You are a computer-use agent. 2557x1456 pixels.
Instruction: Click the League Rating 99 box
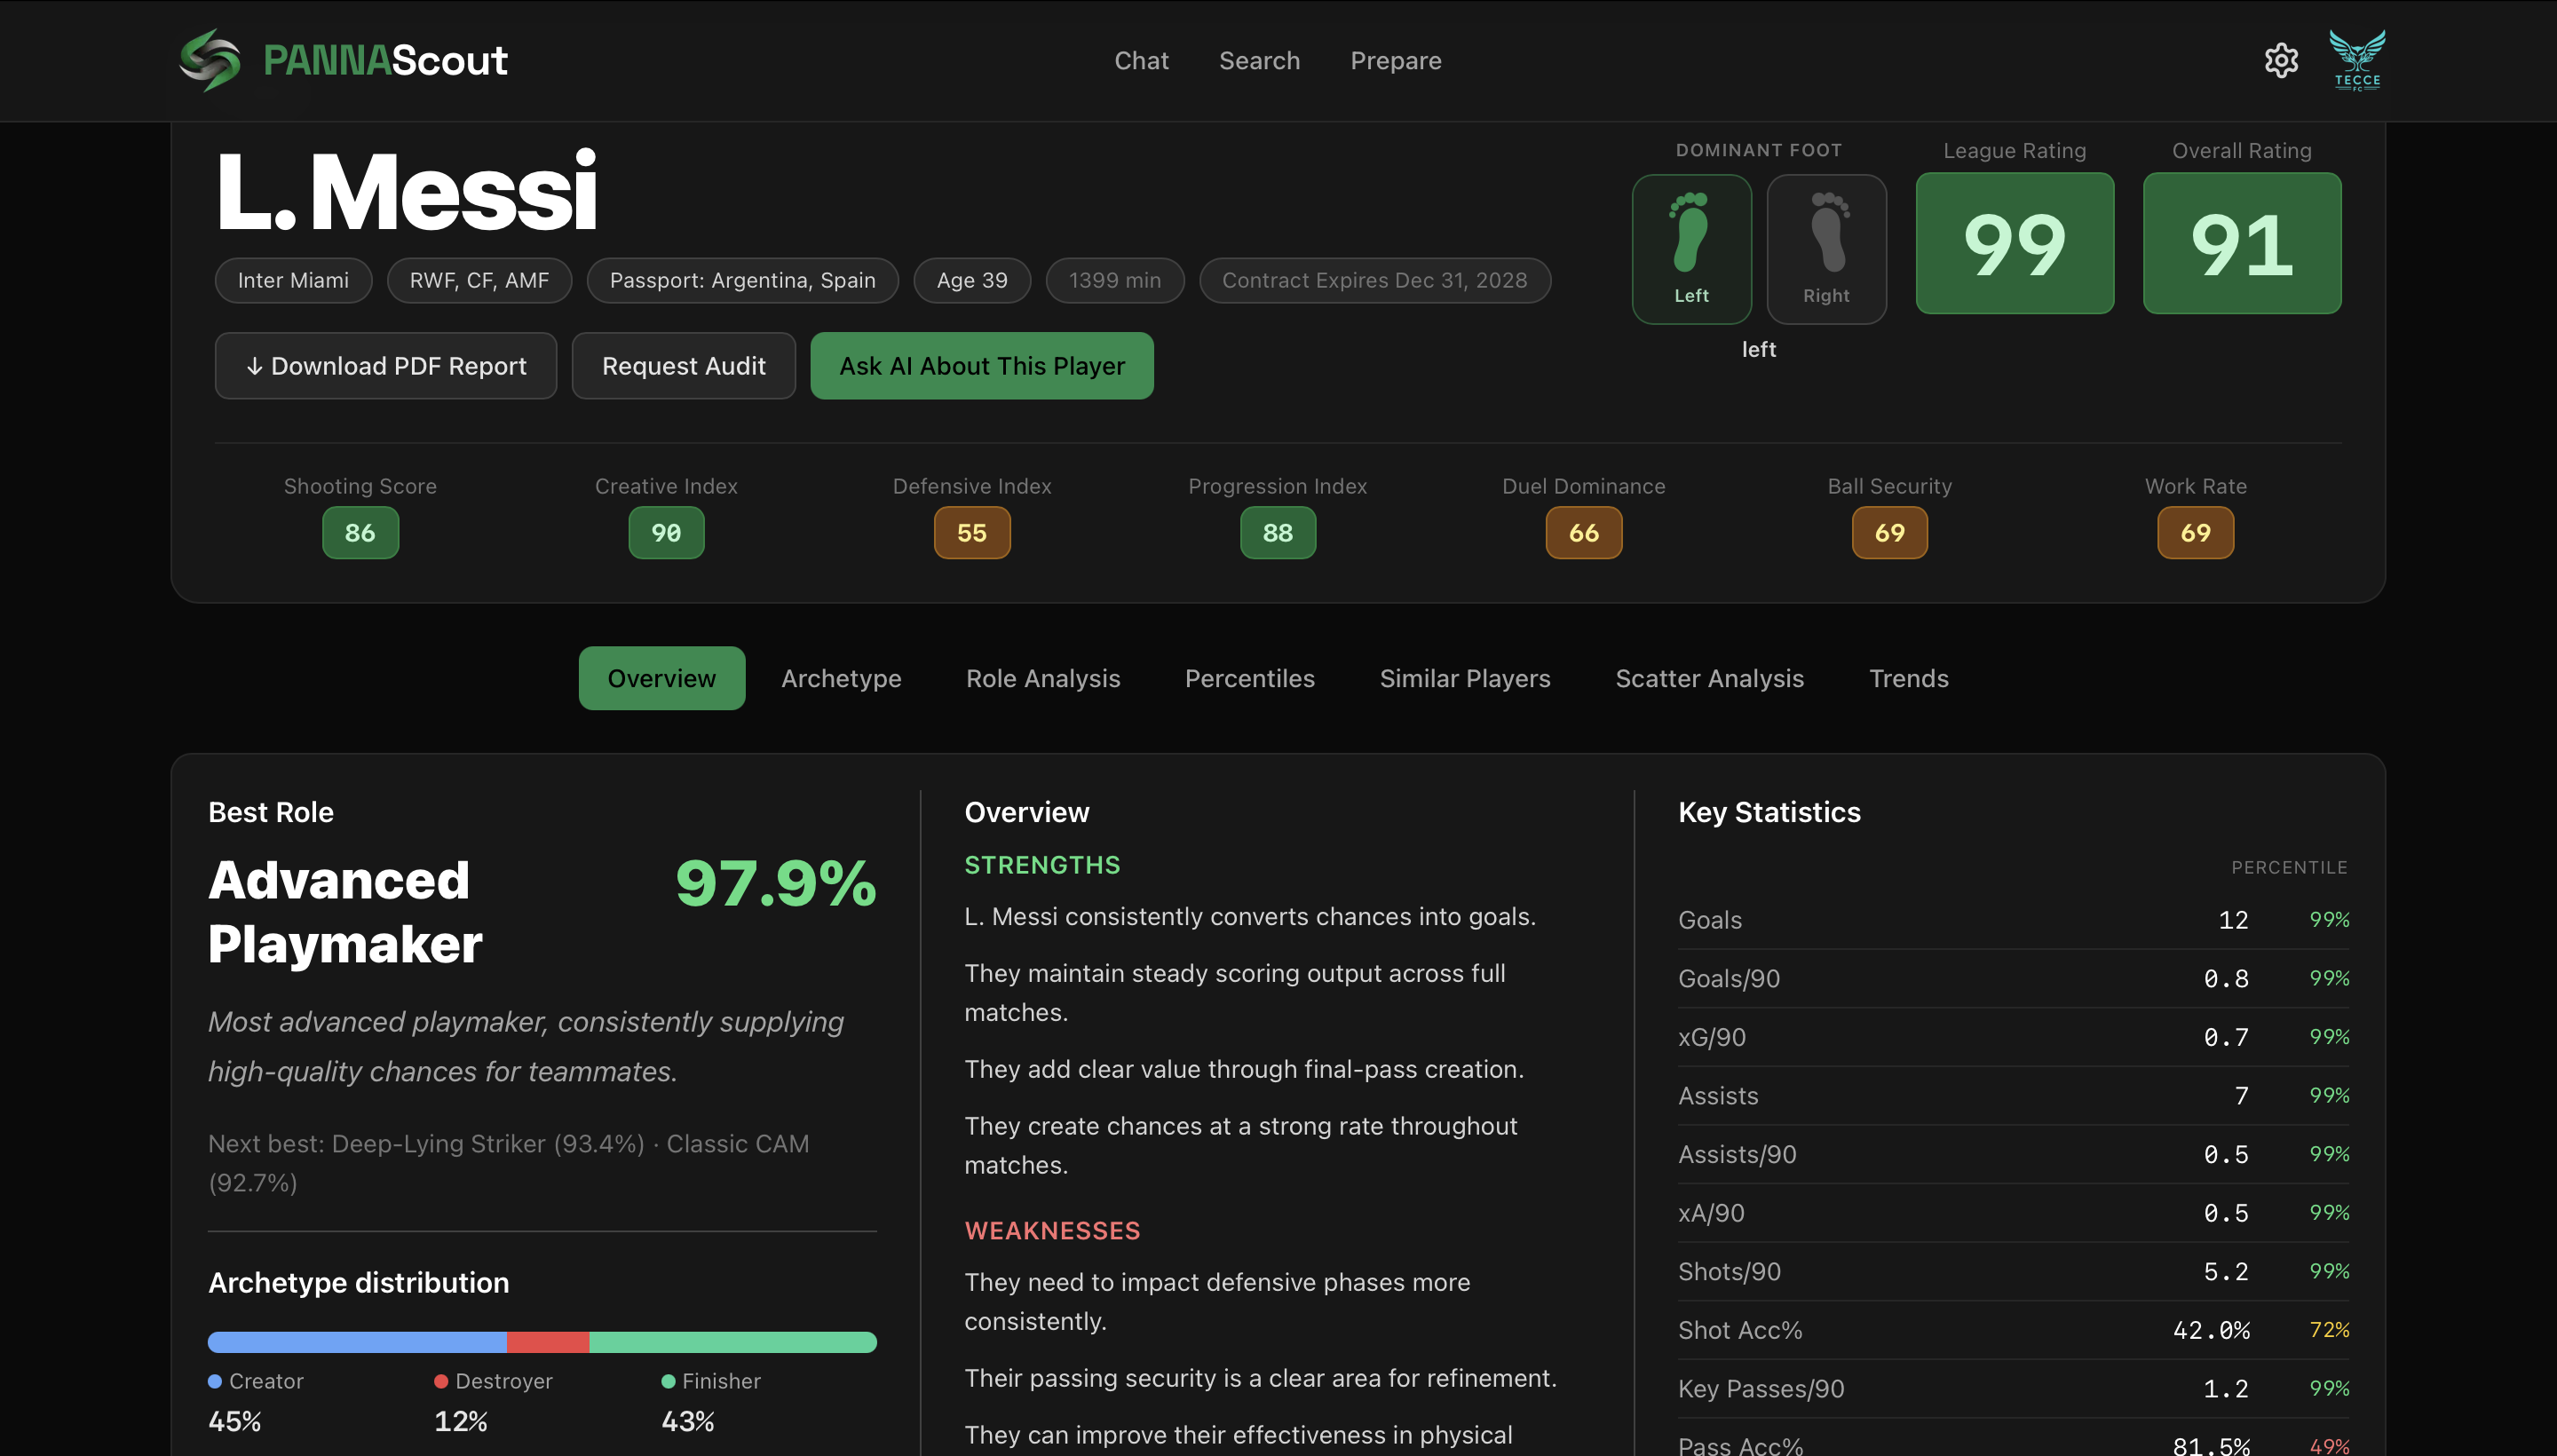2014,244
